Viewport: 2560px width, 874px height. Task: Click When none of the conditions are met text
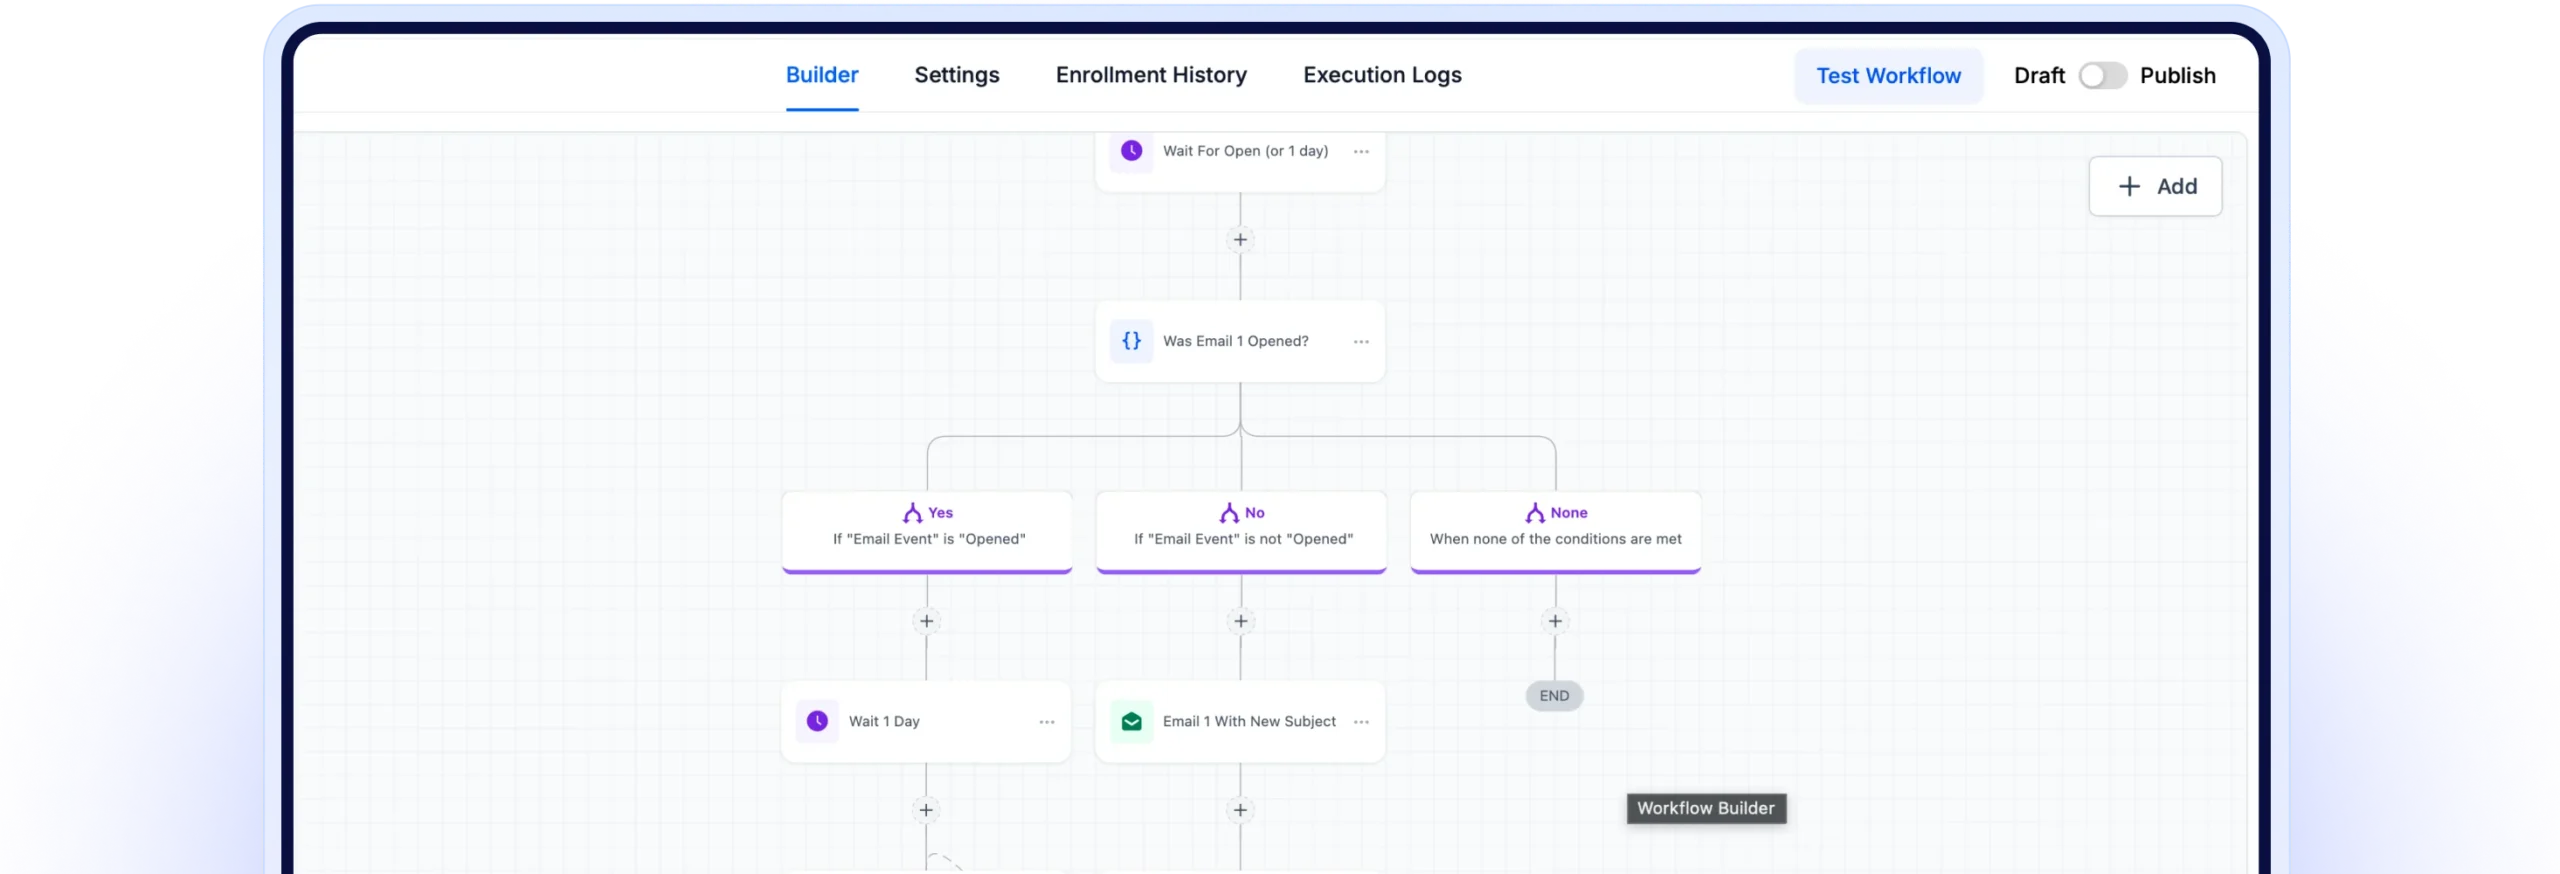click(x=1555, y=539)
